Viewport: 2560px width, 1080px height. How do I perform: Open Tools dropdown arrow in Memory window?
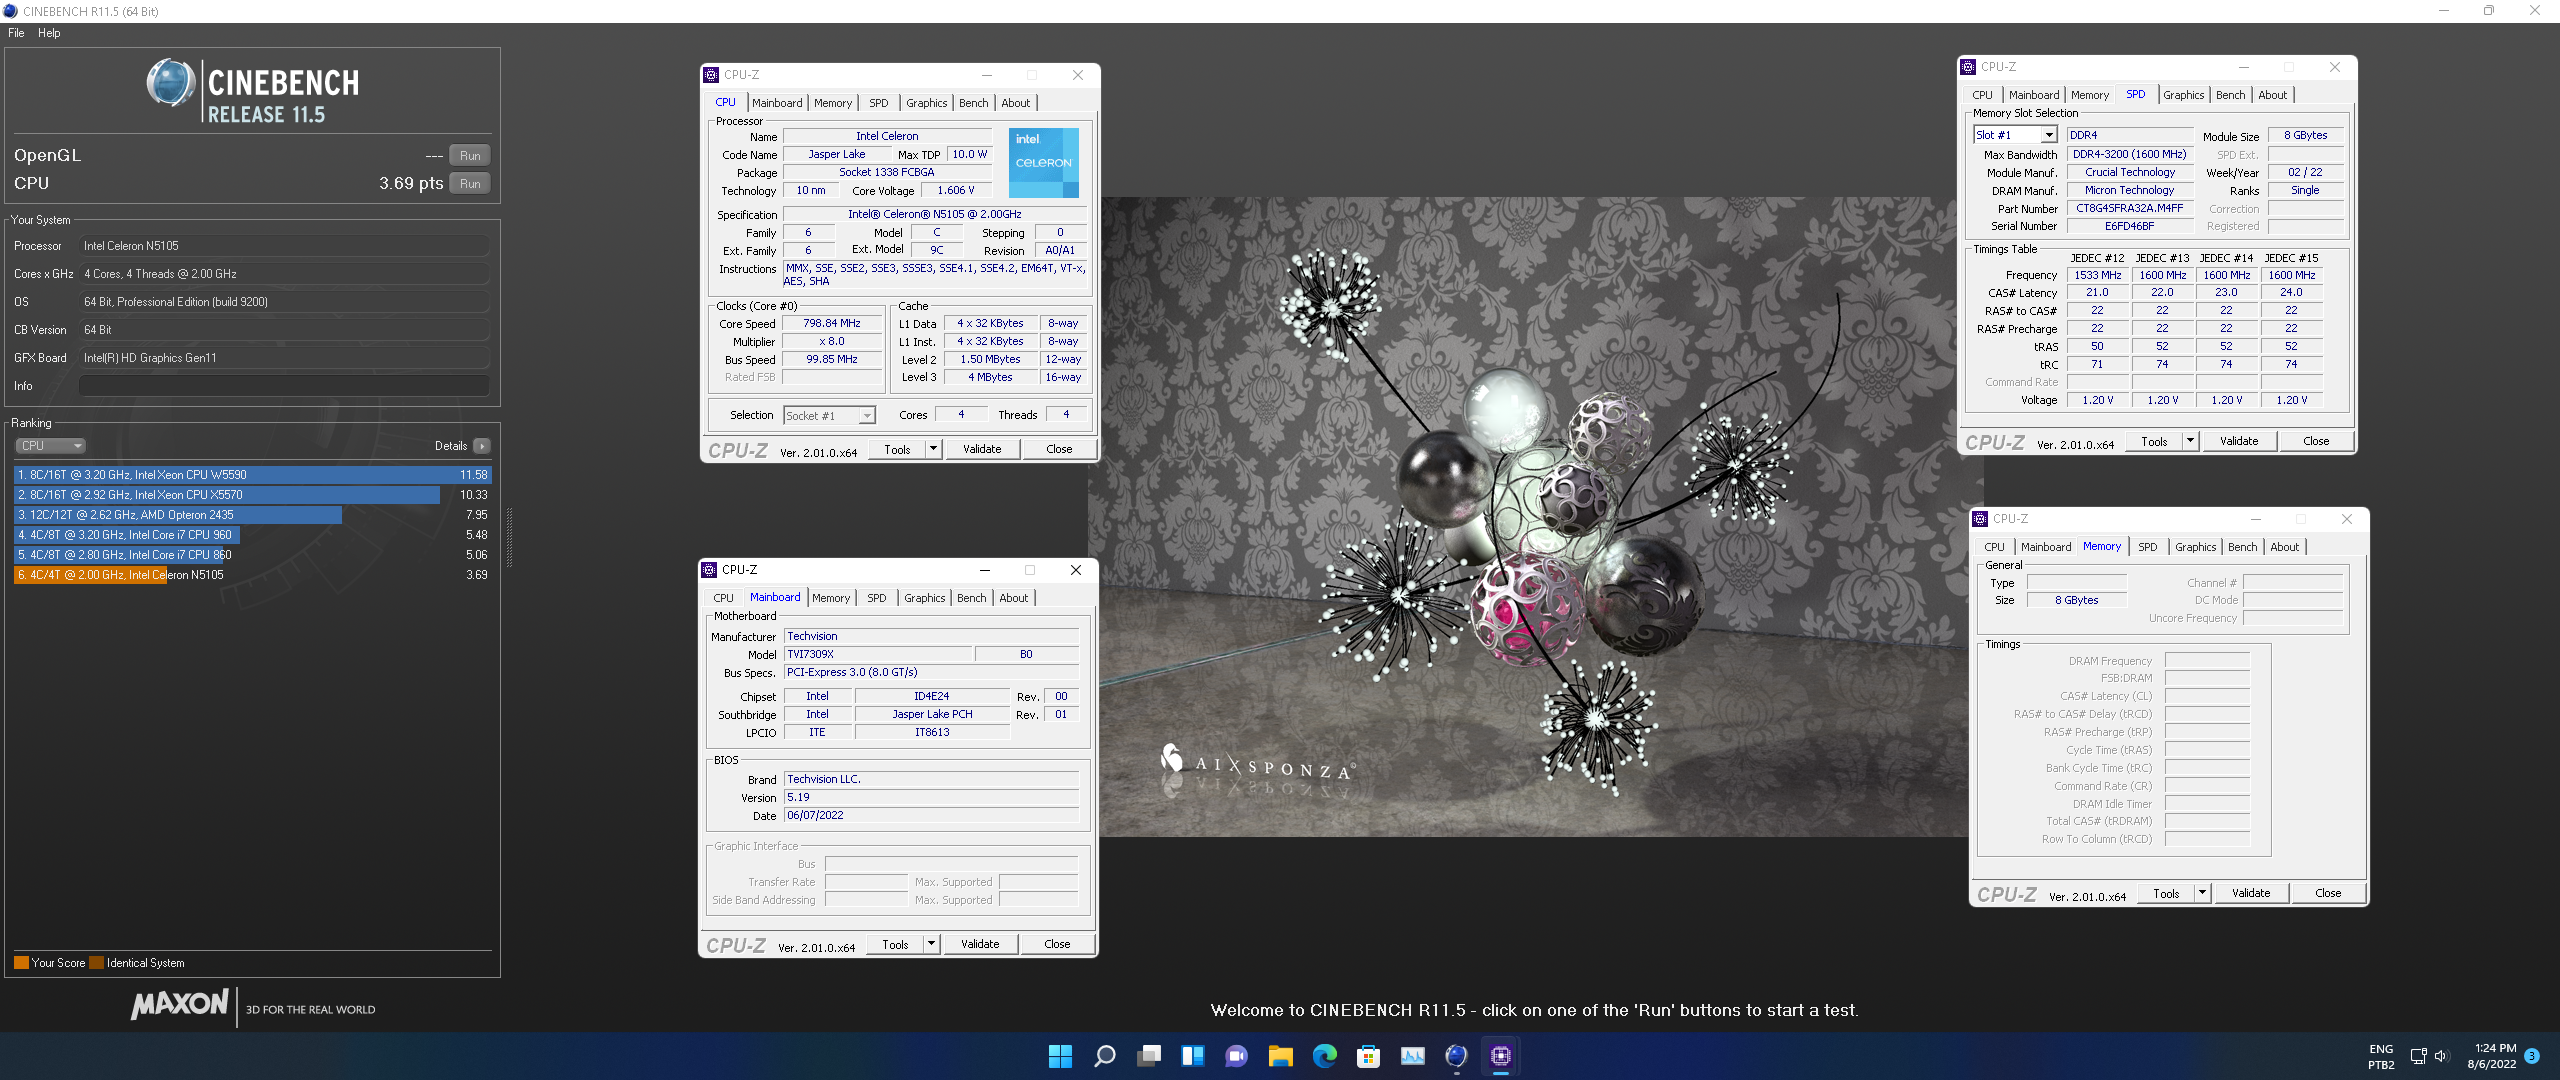pos(2202,893)
